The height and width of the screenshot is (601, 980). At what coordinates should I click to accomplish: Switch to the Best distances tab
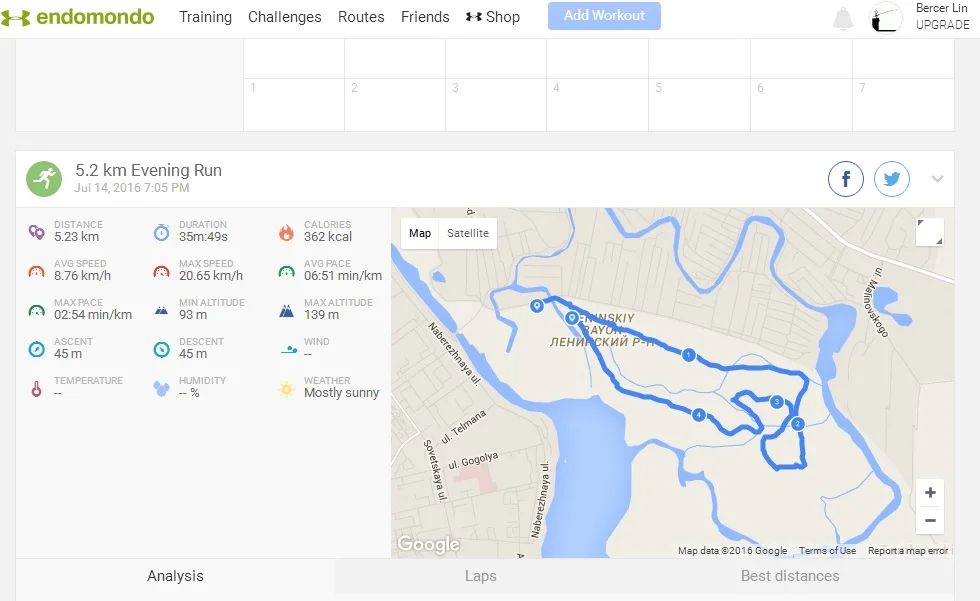point(790,576)
